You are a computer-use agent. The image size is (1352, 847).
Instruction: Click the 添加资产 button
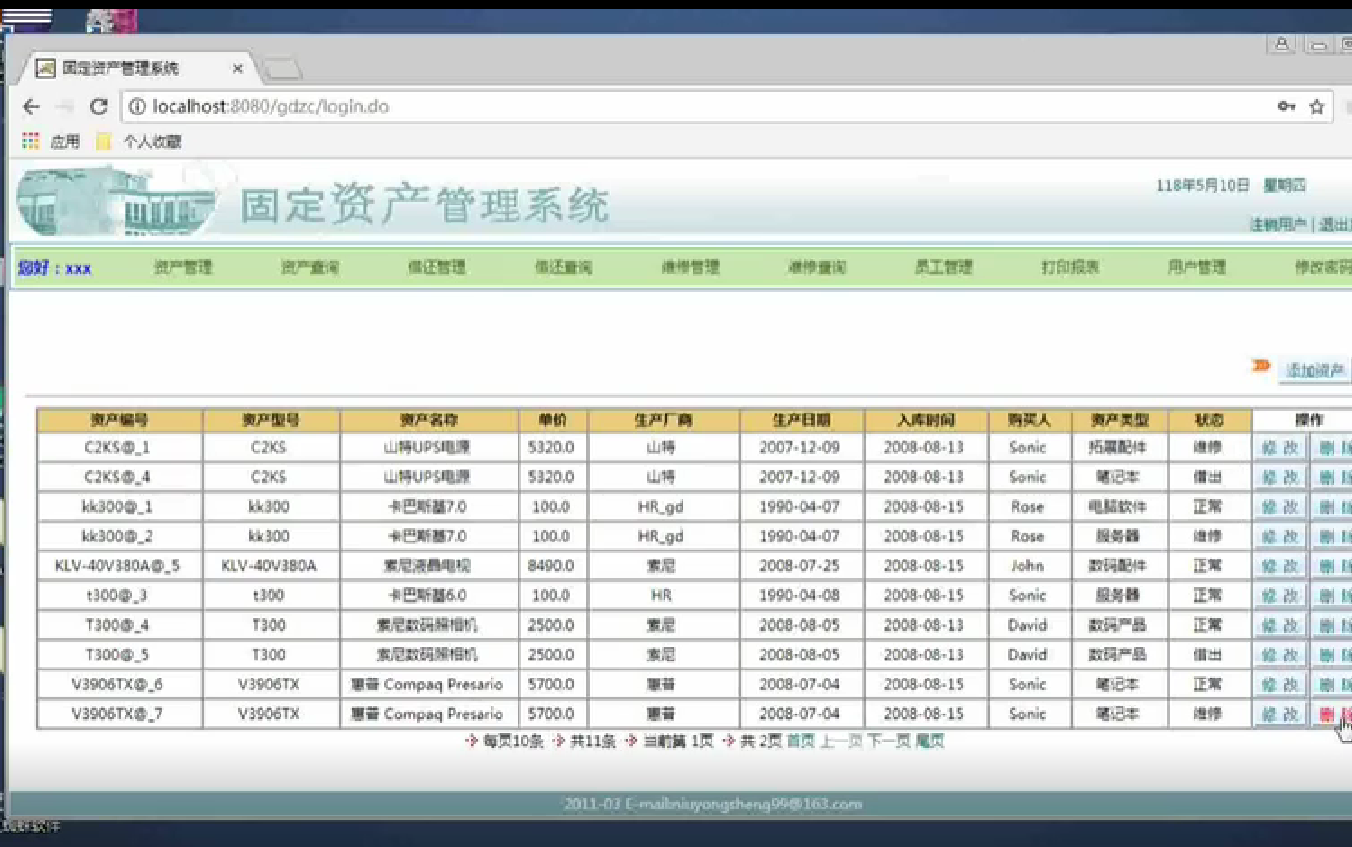tap(1315, 369)
